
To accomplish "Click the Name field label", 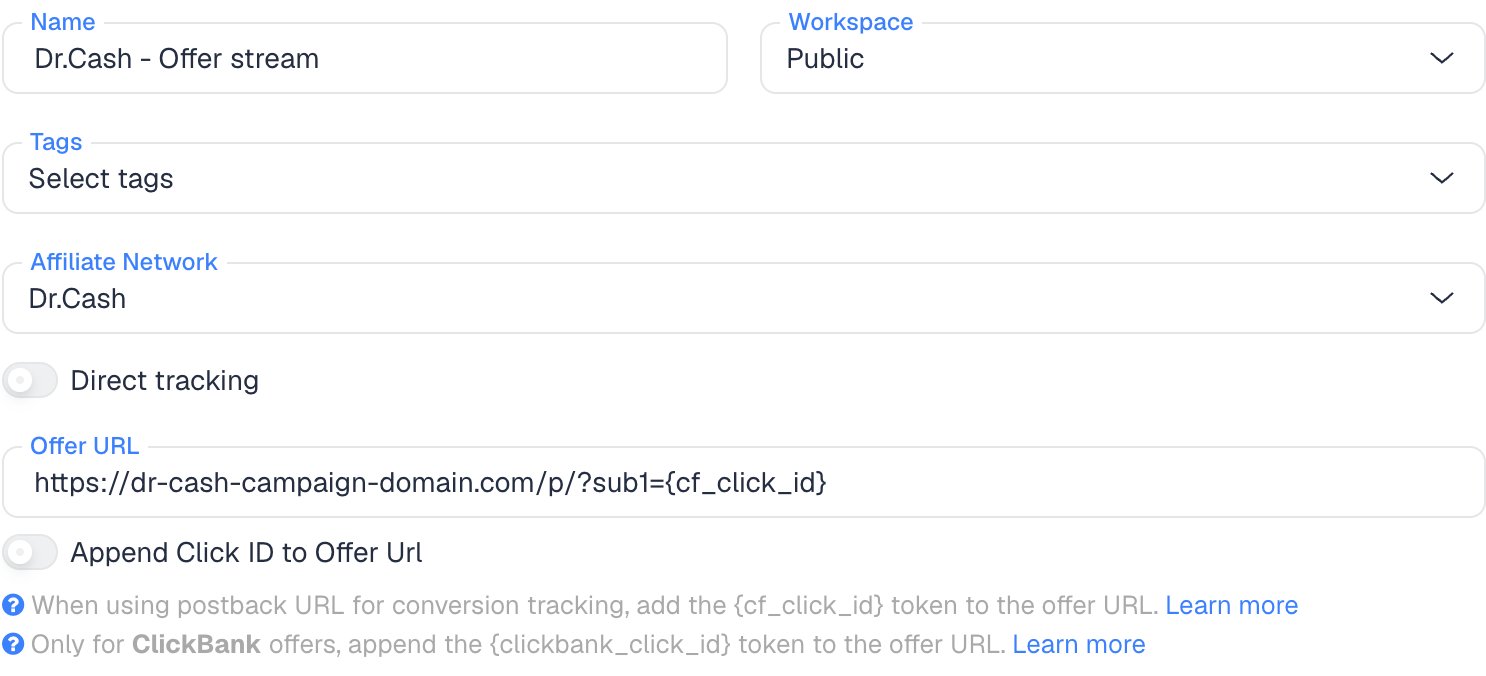I will click(x=63, y=22).
